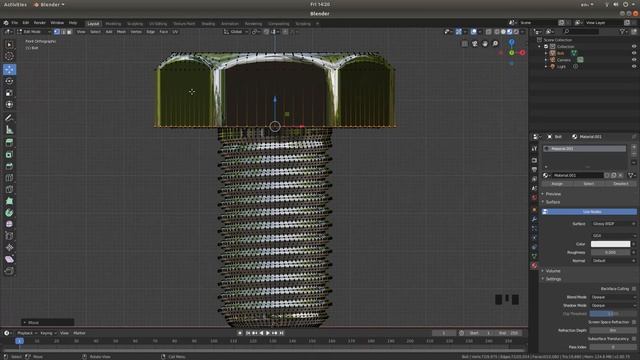Switch to the Modeling workspace tab
The width and height of the screenshot is (640, 360).
(113, 24)
